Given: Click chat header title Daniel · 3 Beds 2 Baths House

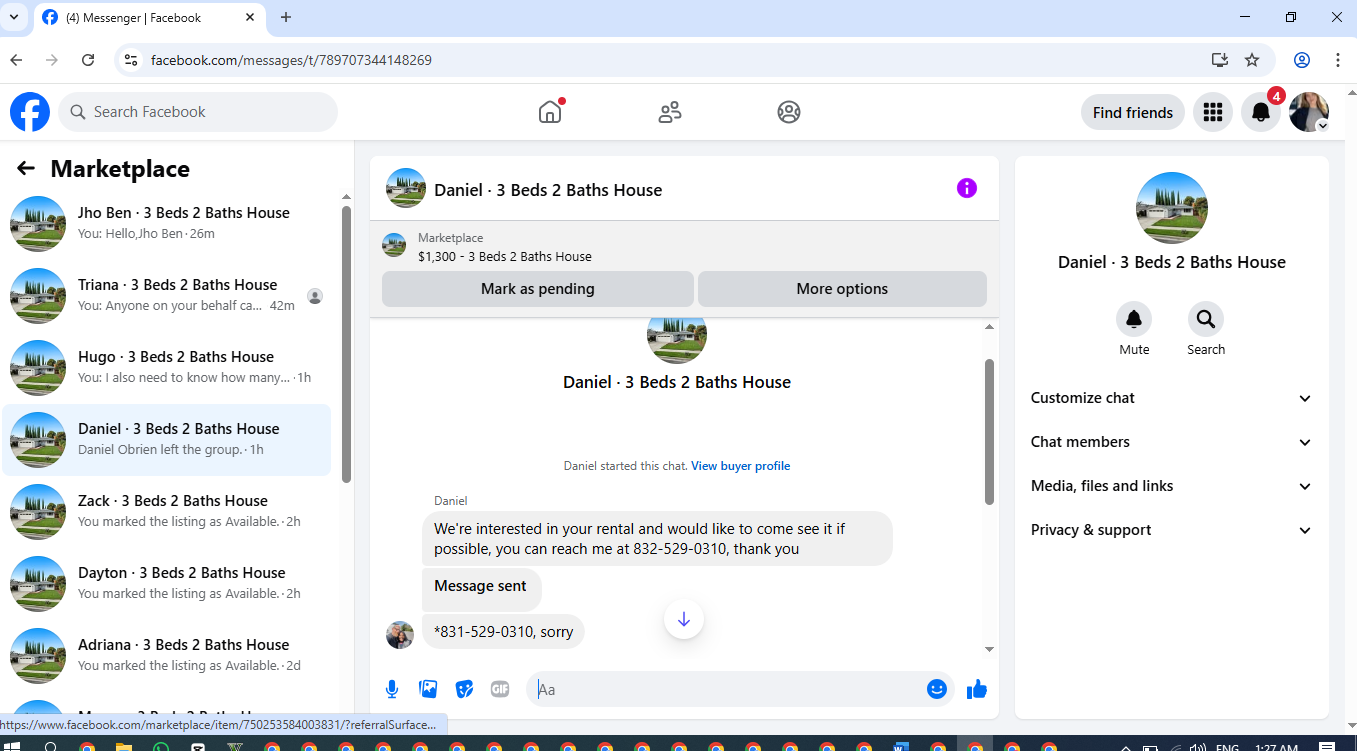Looking at the screenshot, I should 548,190.
